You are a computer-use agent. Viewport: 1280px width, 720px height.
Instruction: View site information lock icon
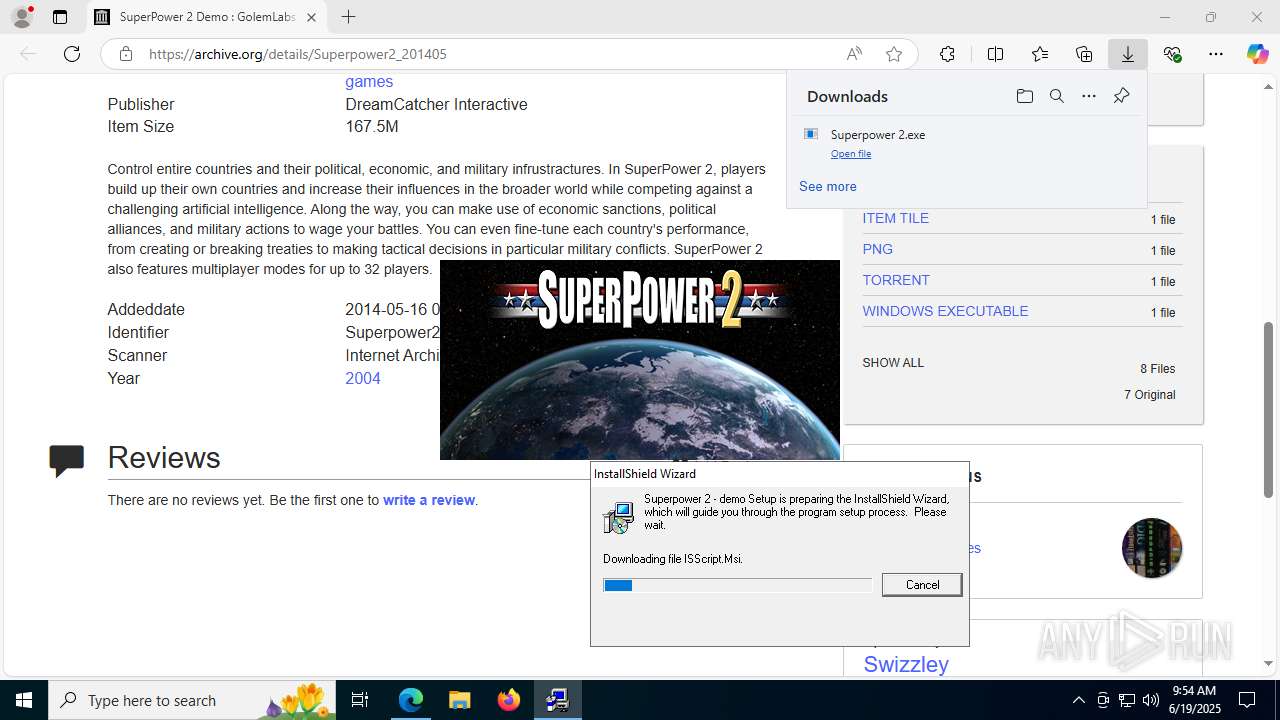point(126,54)
